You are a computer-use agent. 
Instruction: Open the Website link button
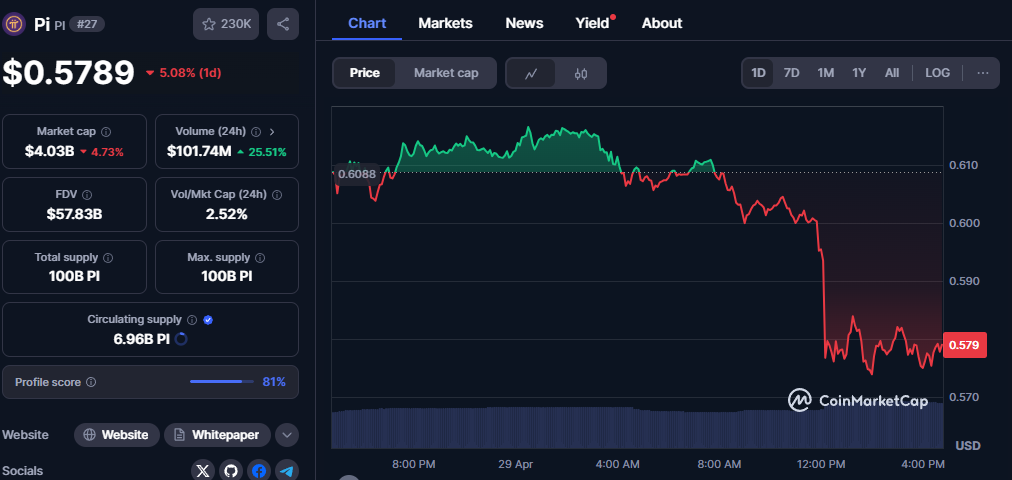pyautogui.click(x=116, y=435)
